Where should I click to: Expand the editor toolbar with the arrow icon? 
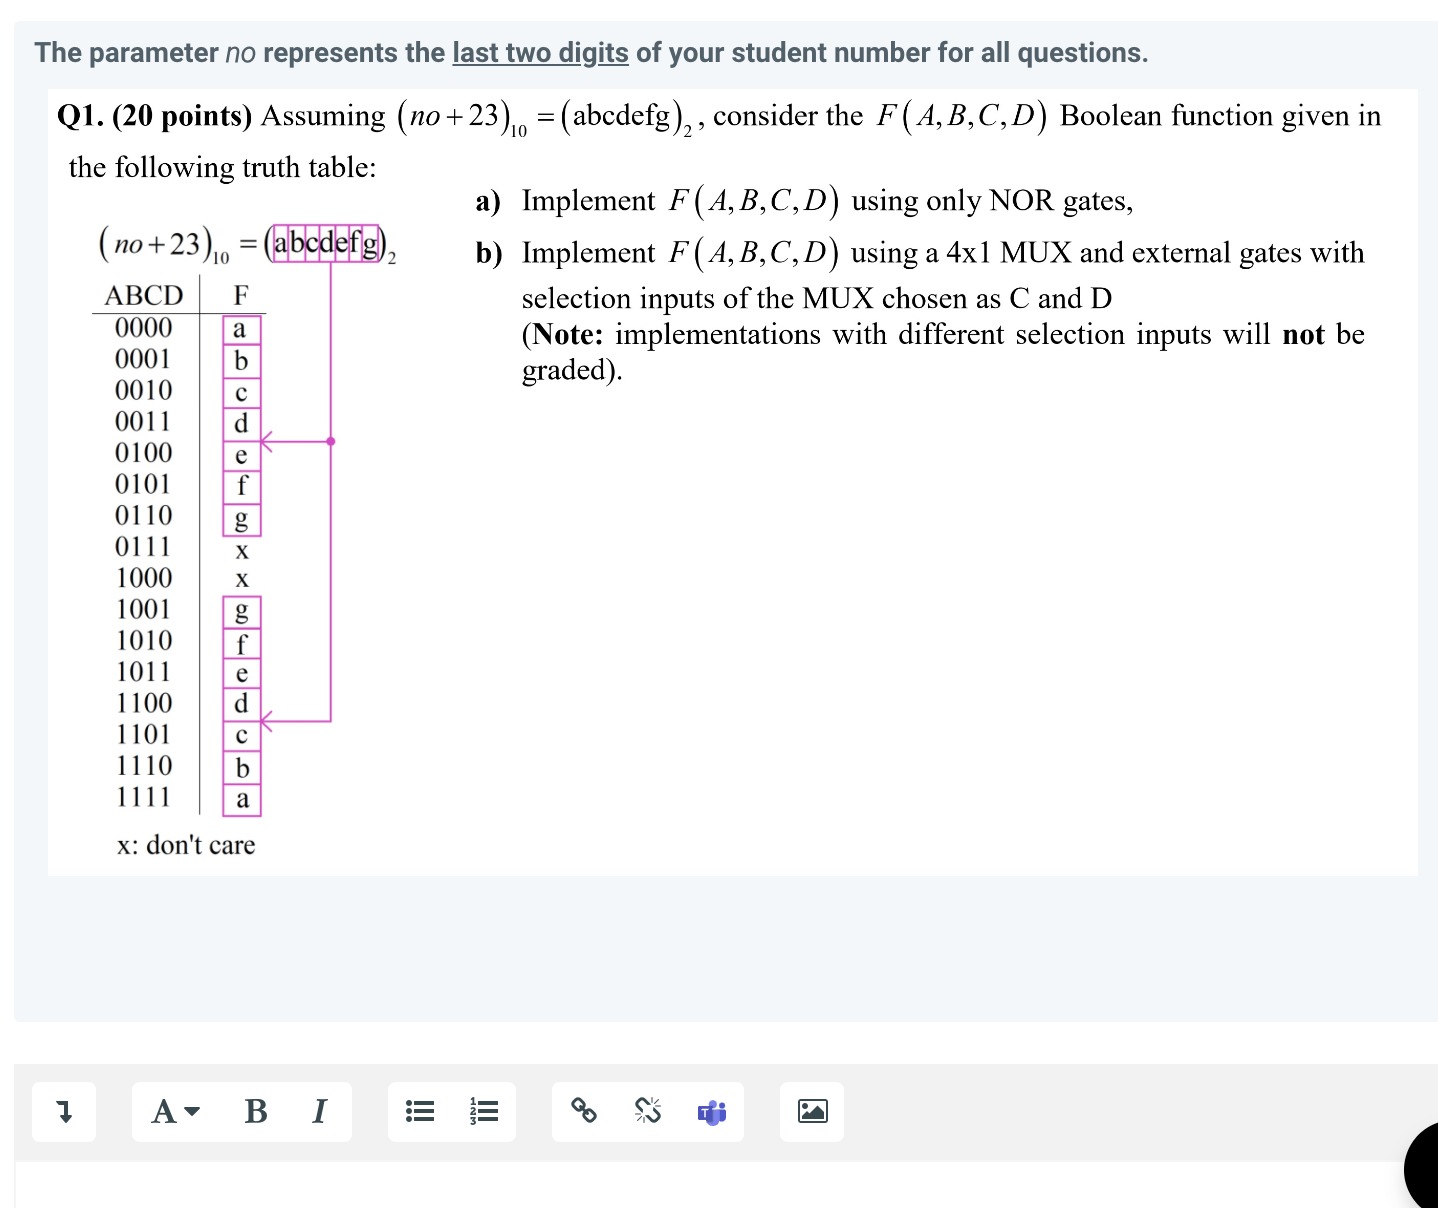point(64,1111)
